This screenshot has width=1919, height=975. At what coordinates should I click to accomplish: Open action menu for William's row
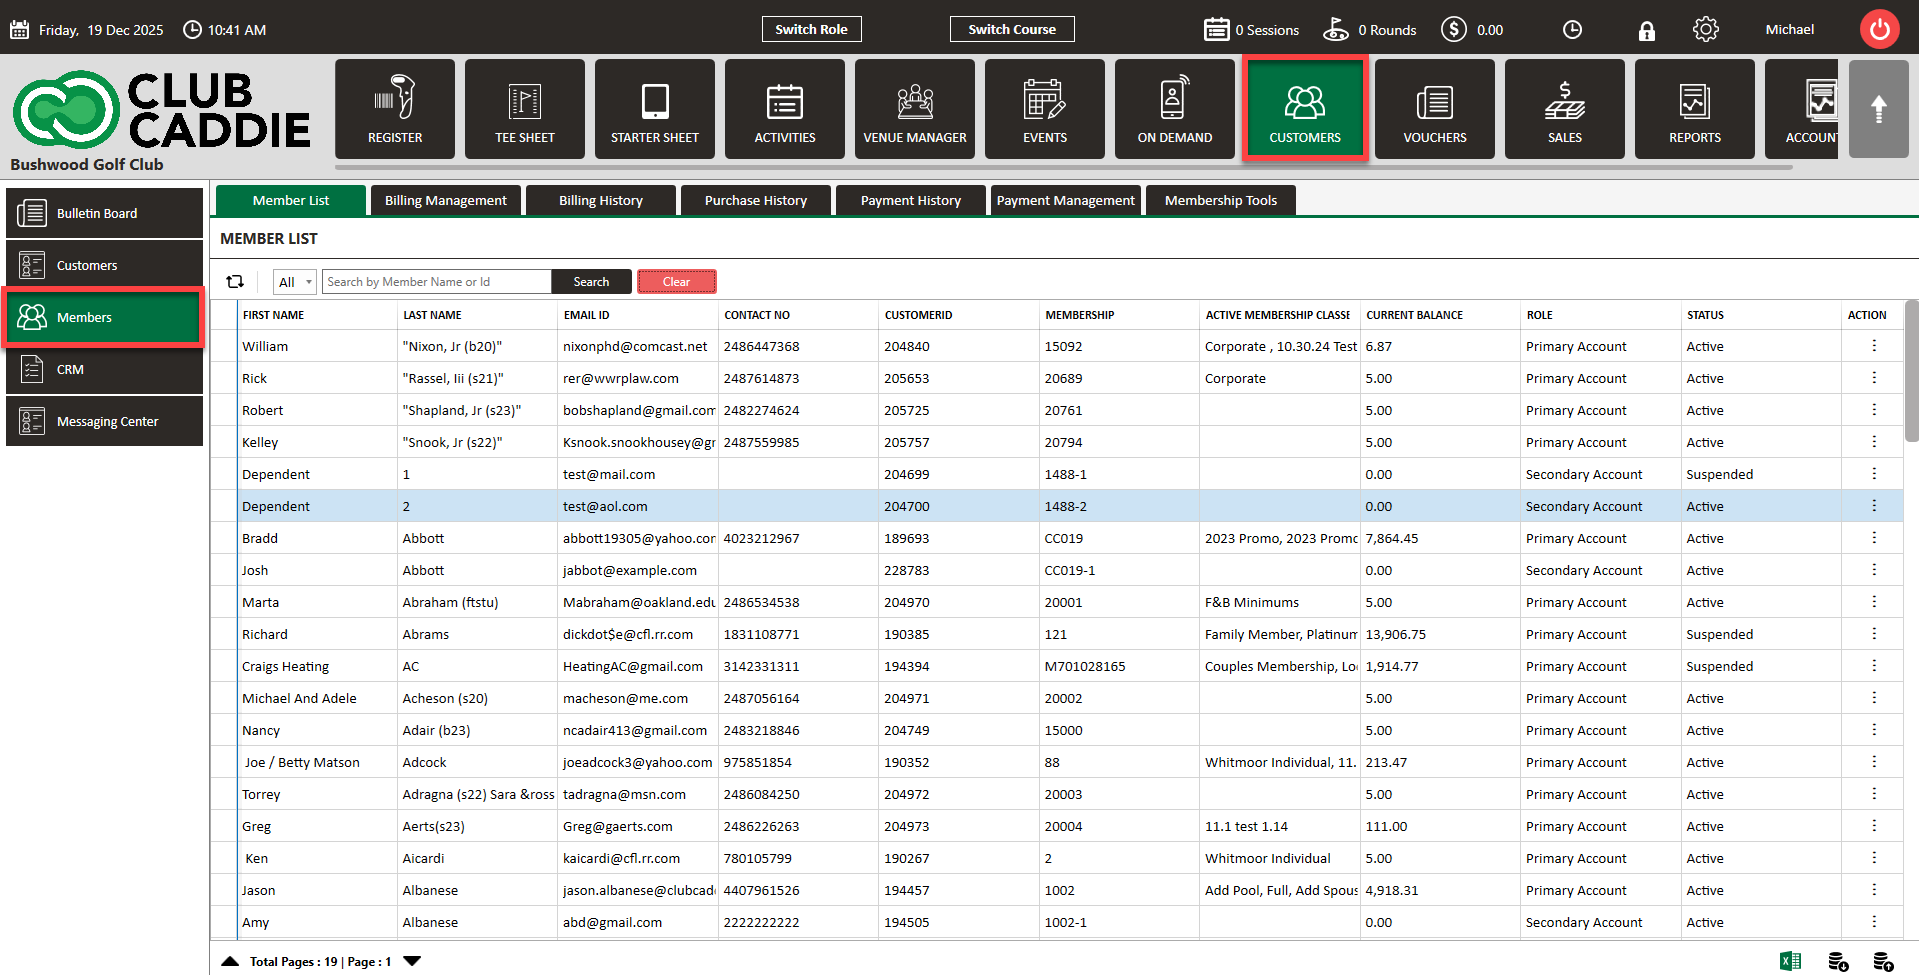pyautogui.click(x=1873, y=346)
